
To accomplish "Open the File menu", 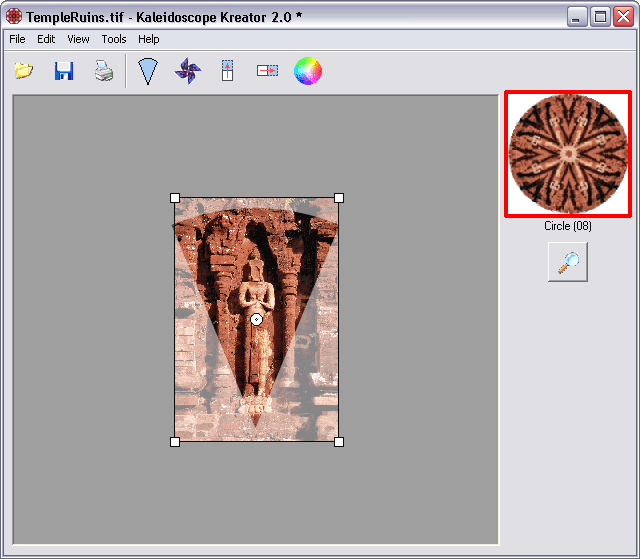I will tap(17, 39).
